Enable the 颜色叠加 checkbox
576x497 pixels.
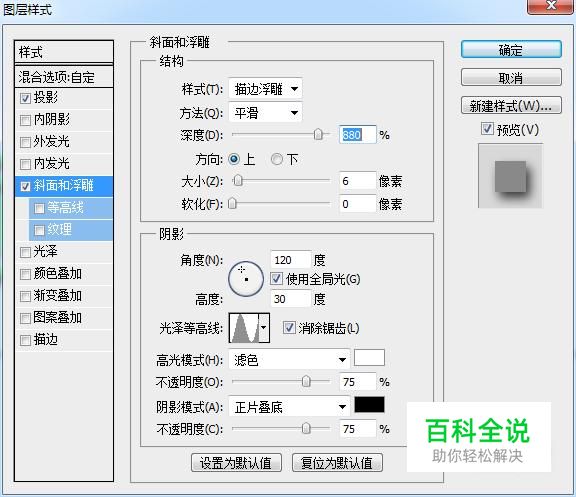pos(25,274)
